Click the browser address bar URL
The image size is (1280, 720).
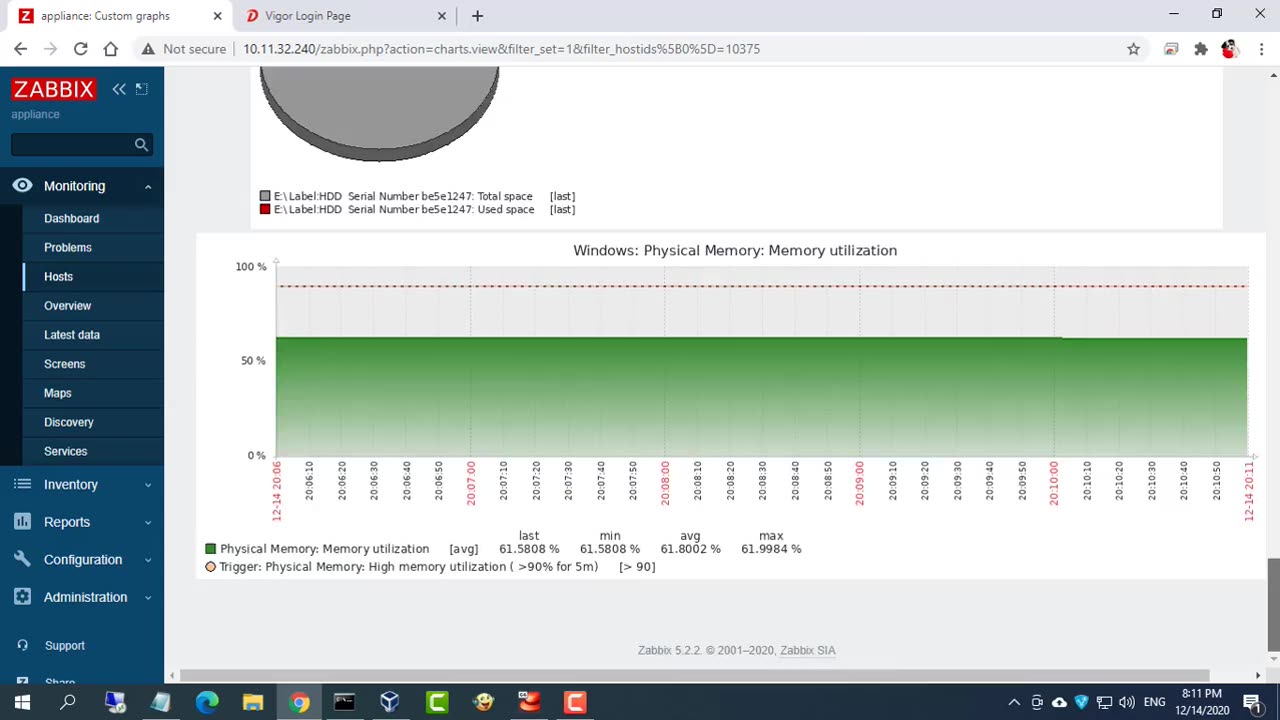click(x=501, y=49)
